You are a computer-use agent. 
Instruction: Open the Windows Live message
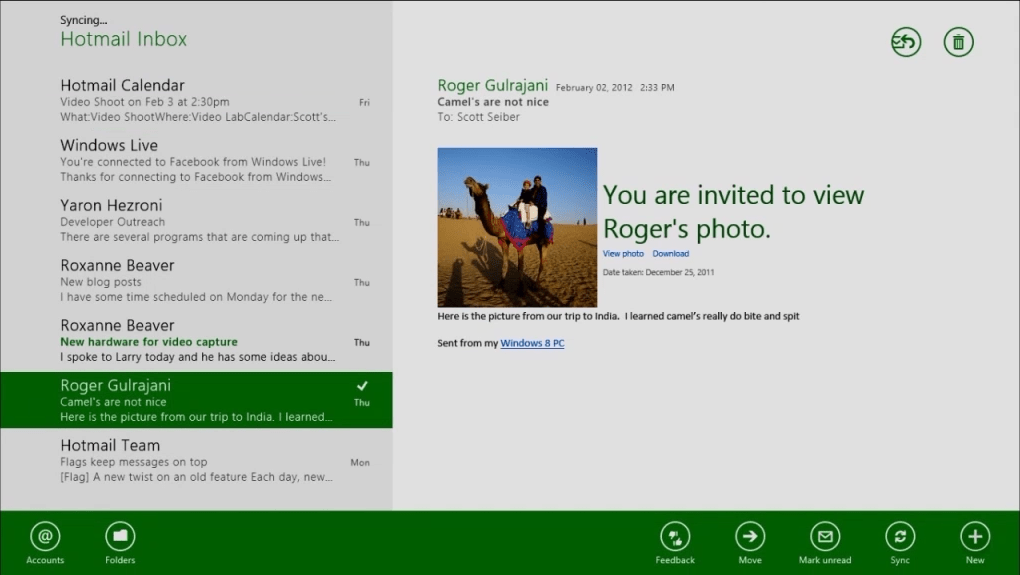(196, 161)
